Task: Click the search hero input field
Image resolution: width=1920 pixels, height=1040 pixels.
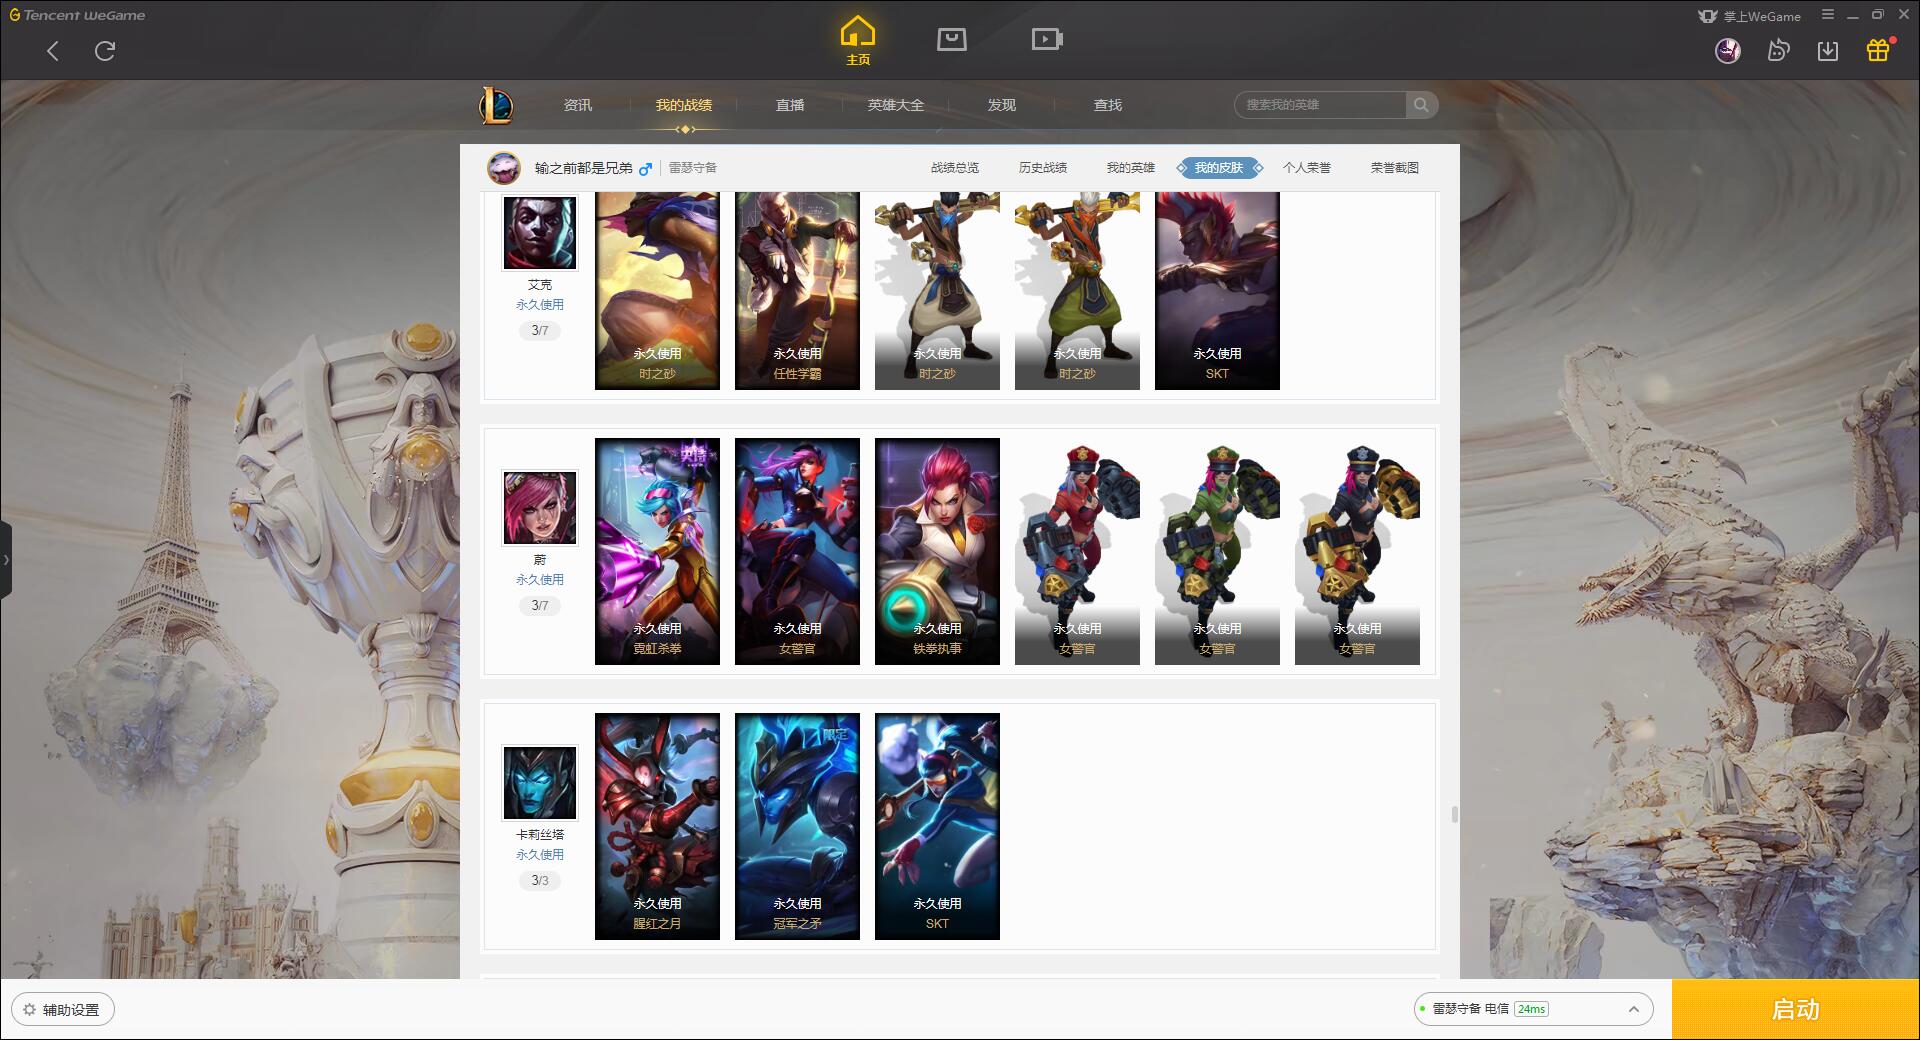Action: pyautogui.click(x=1320, y=105)
